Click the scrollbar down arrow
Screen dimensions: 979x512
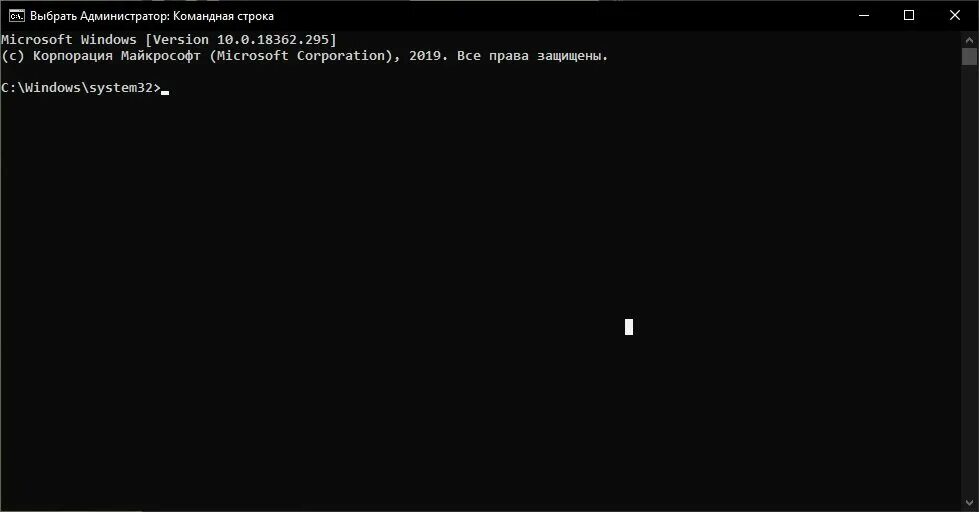tap(969, 503)
